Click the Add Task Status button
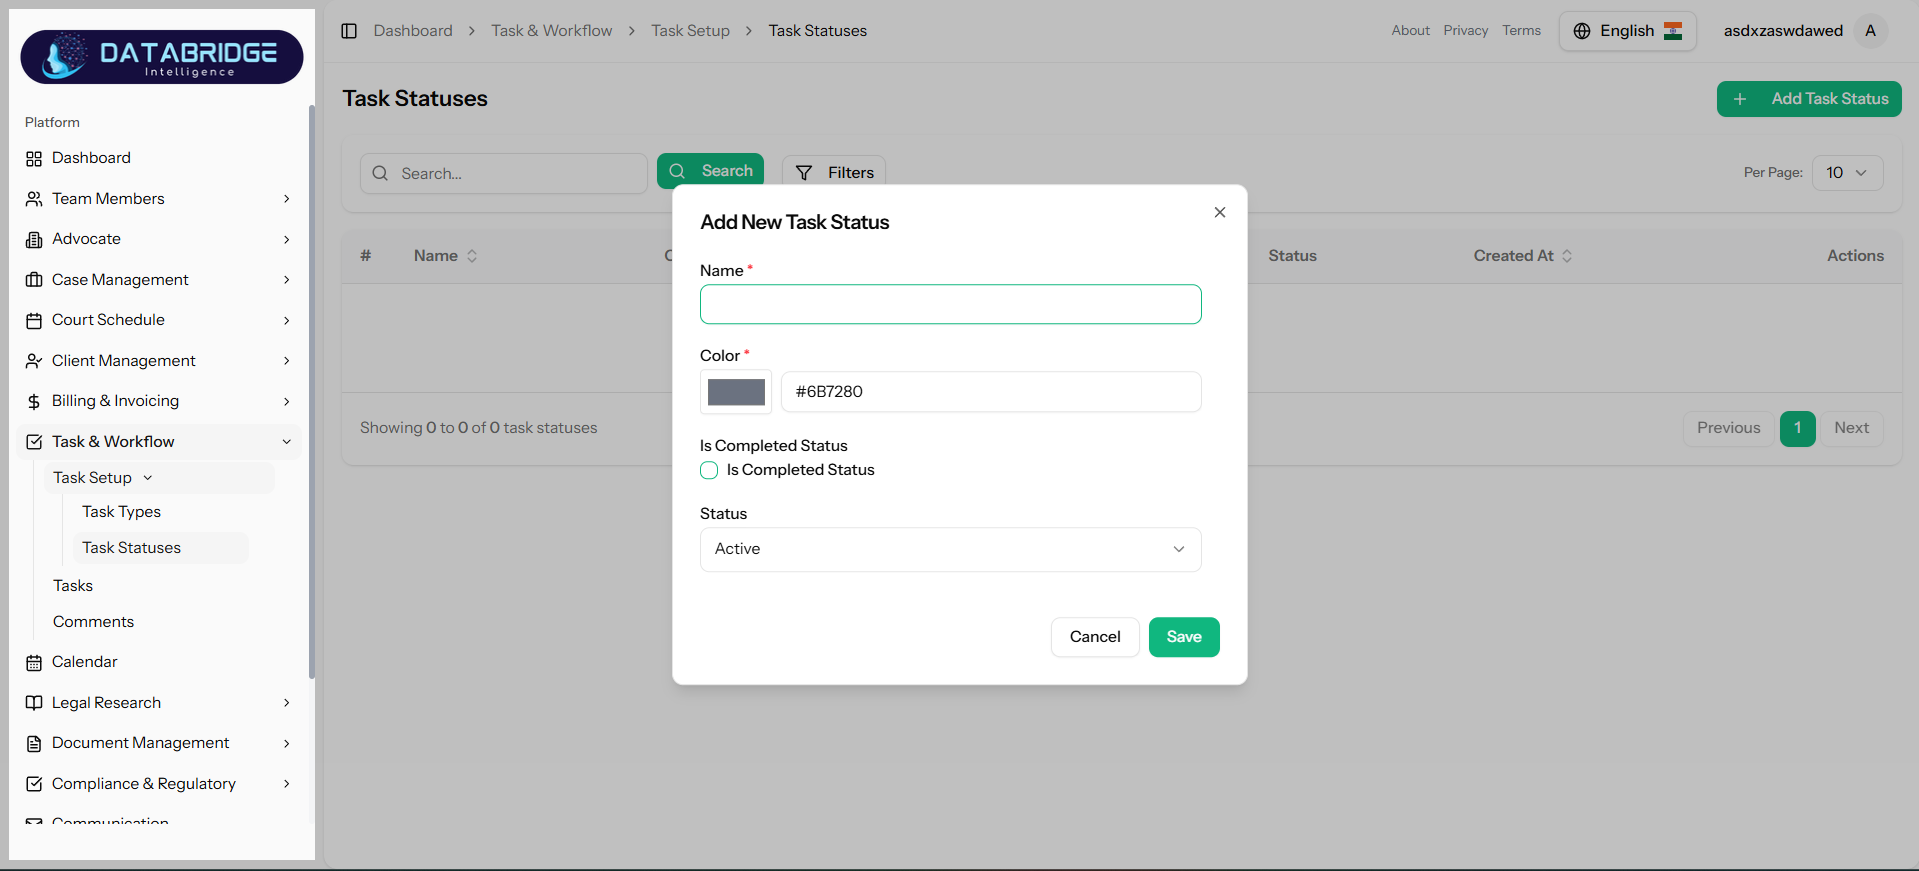Viewport: 1919px width, 871px height. pos(1809,99)
